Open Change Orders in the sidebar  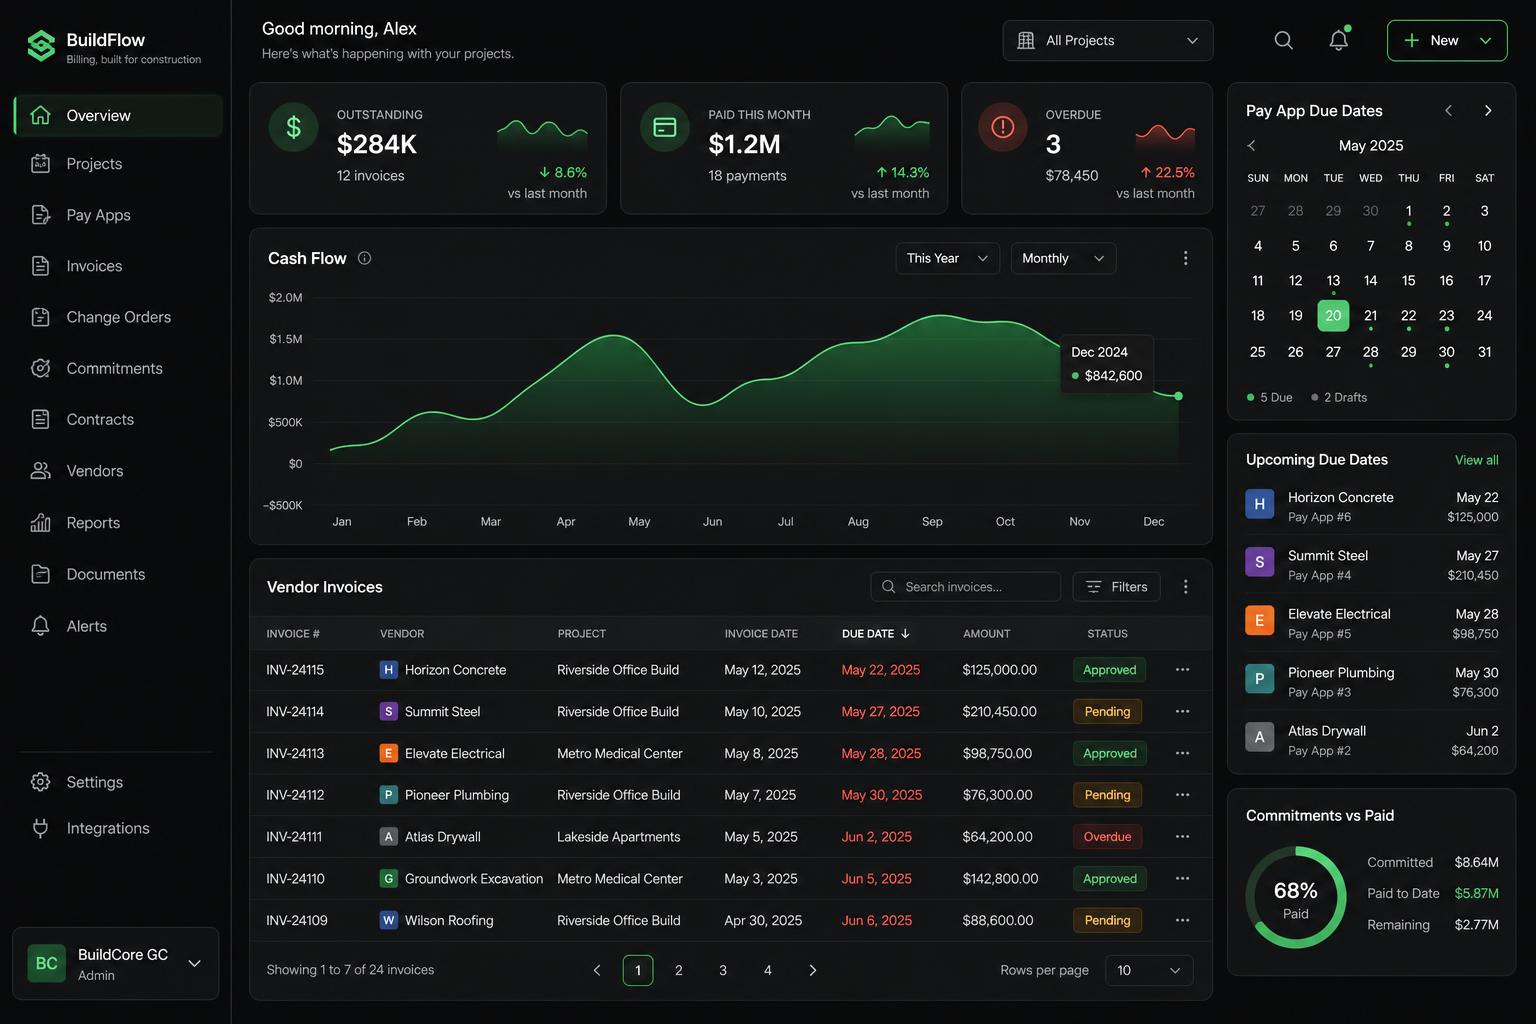point(118,317)
